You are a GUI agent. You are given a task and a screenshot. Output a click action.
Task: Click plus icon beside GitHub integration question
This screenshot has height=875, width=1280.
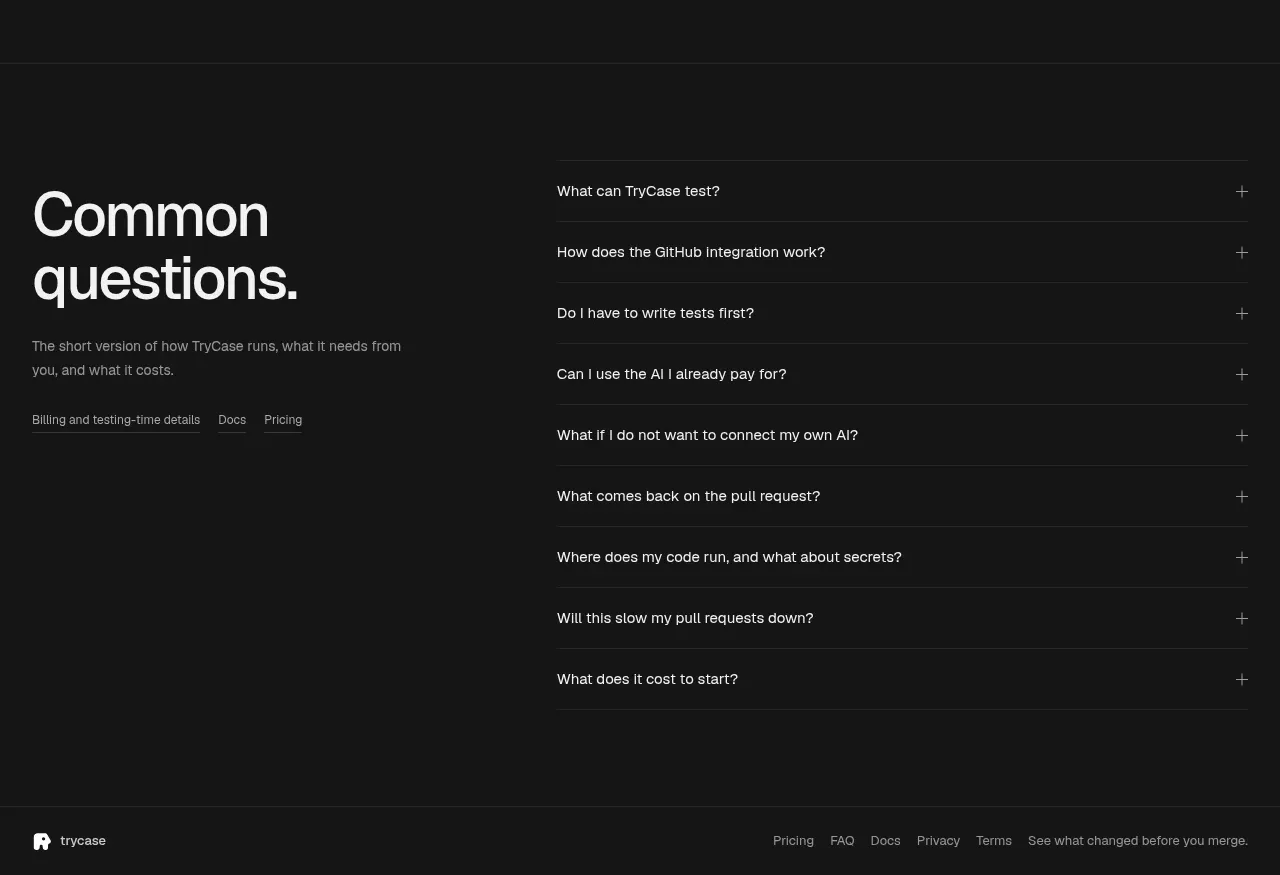click(1241, 252)
